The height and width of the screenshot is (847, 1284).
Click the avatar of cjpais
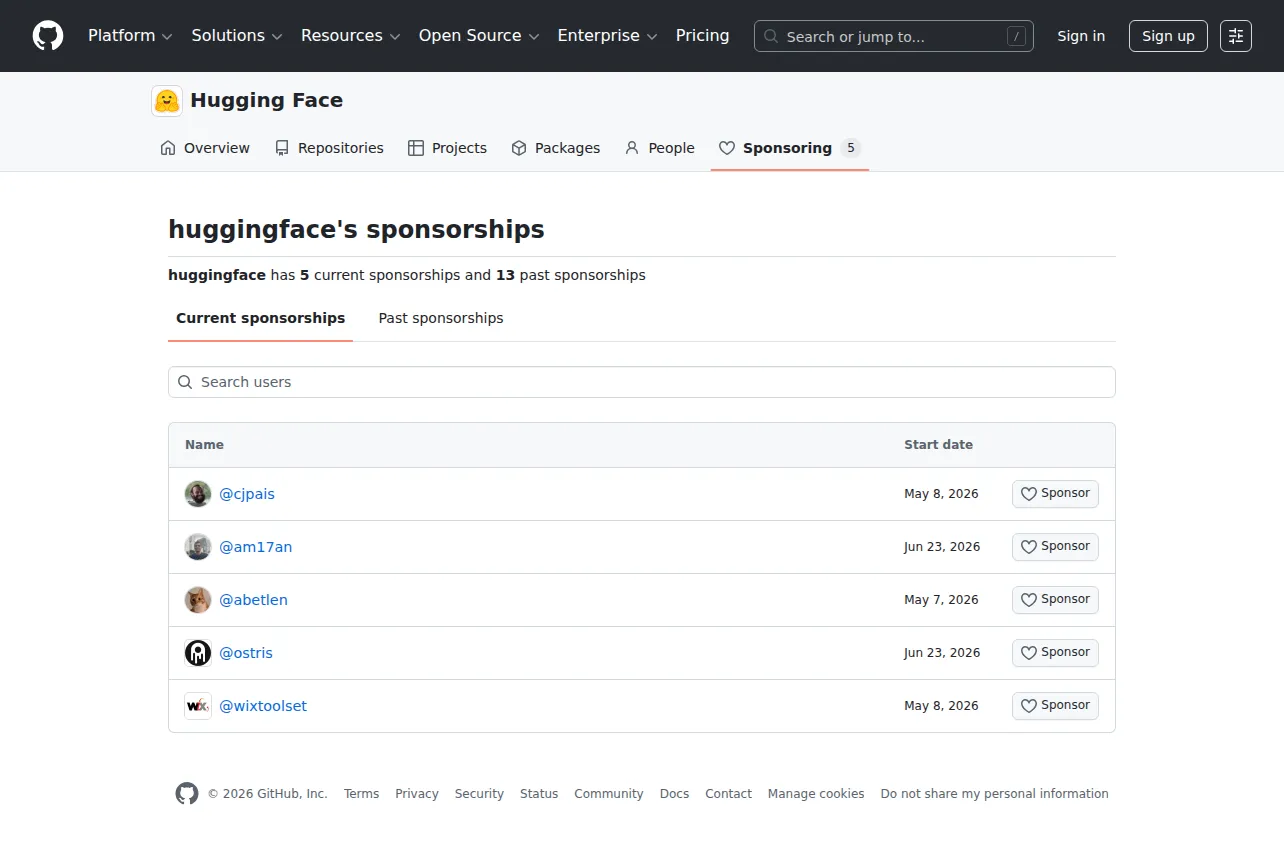198,494
